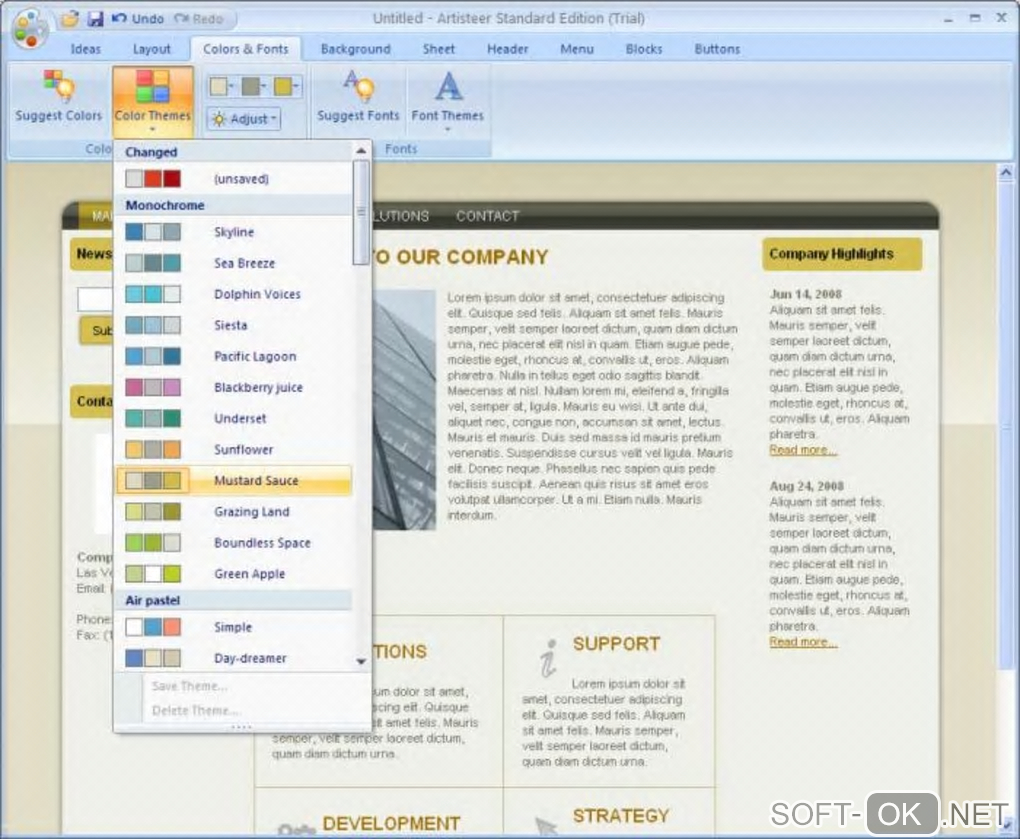1020x839 pixels.
Task: Select the (unsaved) color theme
Action: pyautogui.click(x=234, y=179)
